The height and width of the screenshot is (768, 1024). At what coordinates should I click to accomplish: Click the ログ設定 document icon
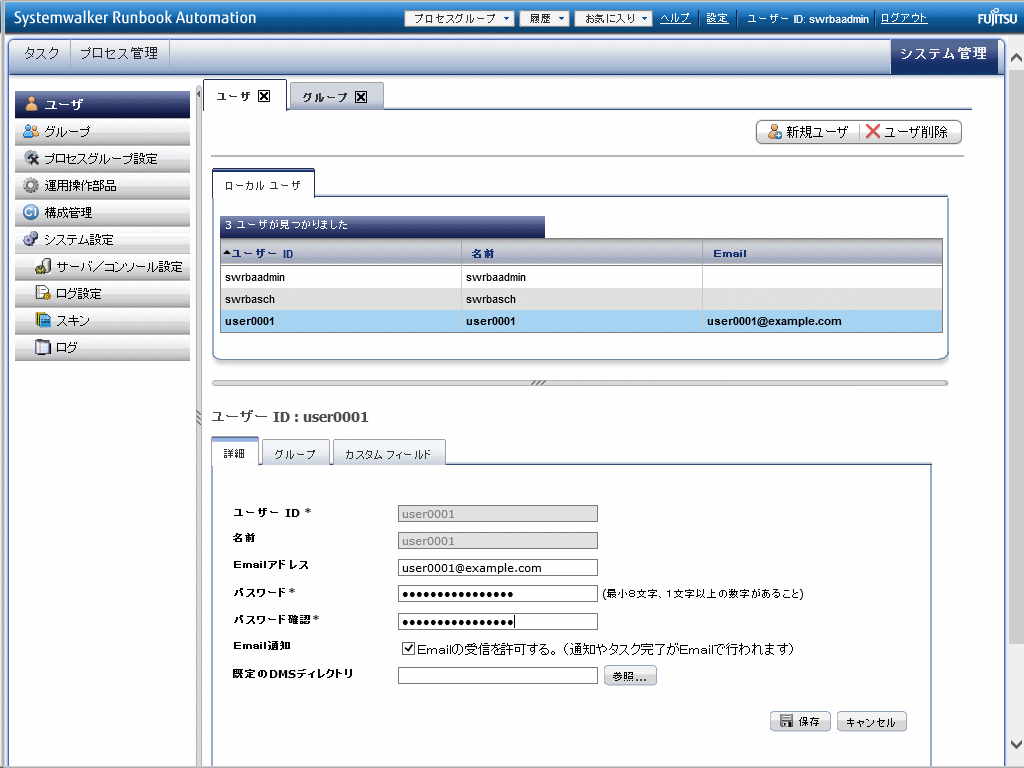(43, 293)
